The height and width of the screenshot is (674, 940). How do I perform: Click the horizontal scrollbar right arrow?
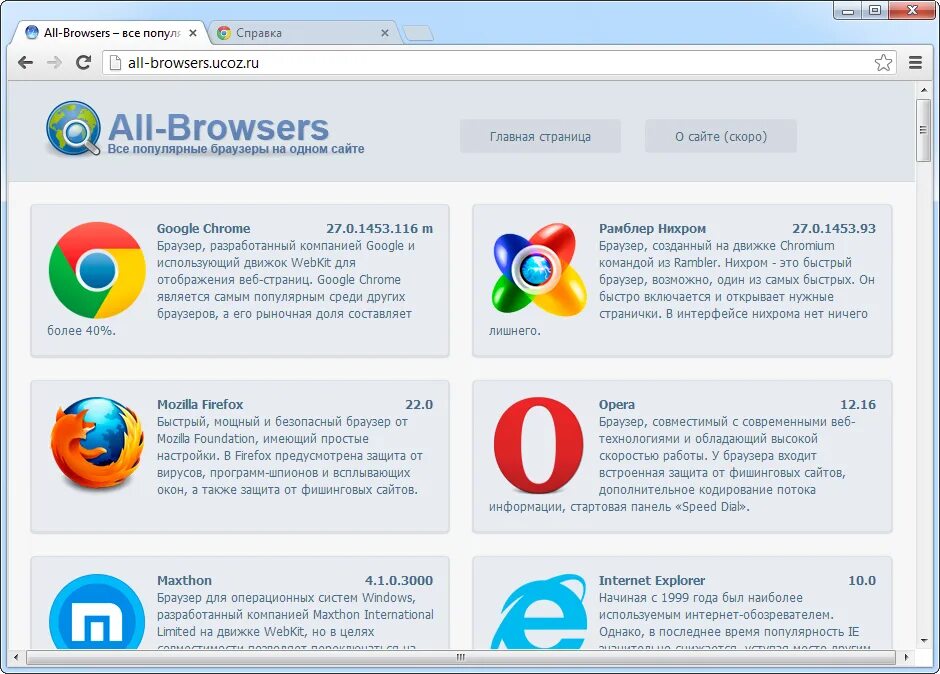click(x=906, y=657)
